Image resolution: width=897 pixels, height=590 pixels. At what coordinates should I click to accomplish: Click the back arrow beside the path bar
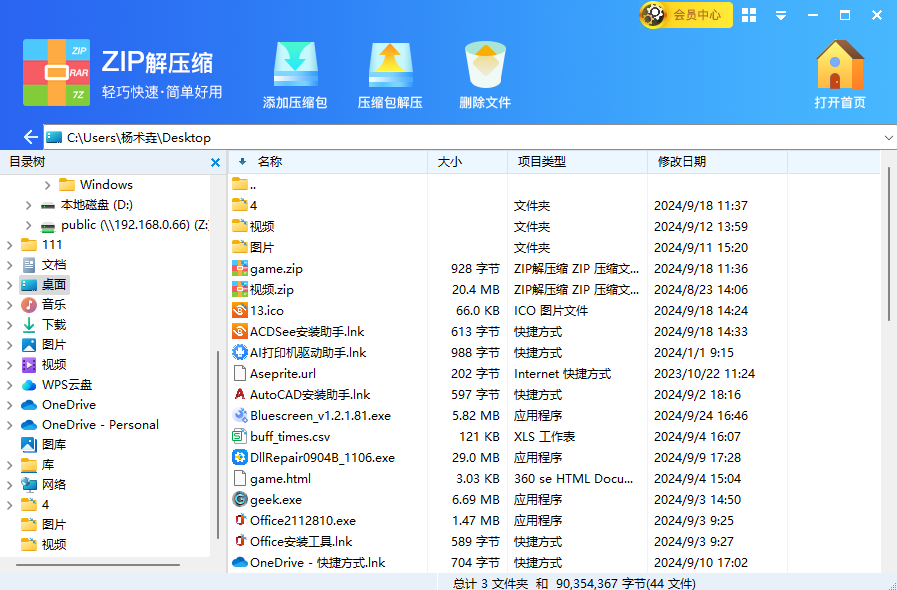coord(30,137)
